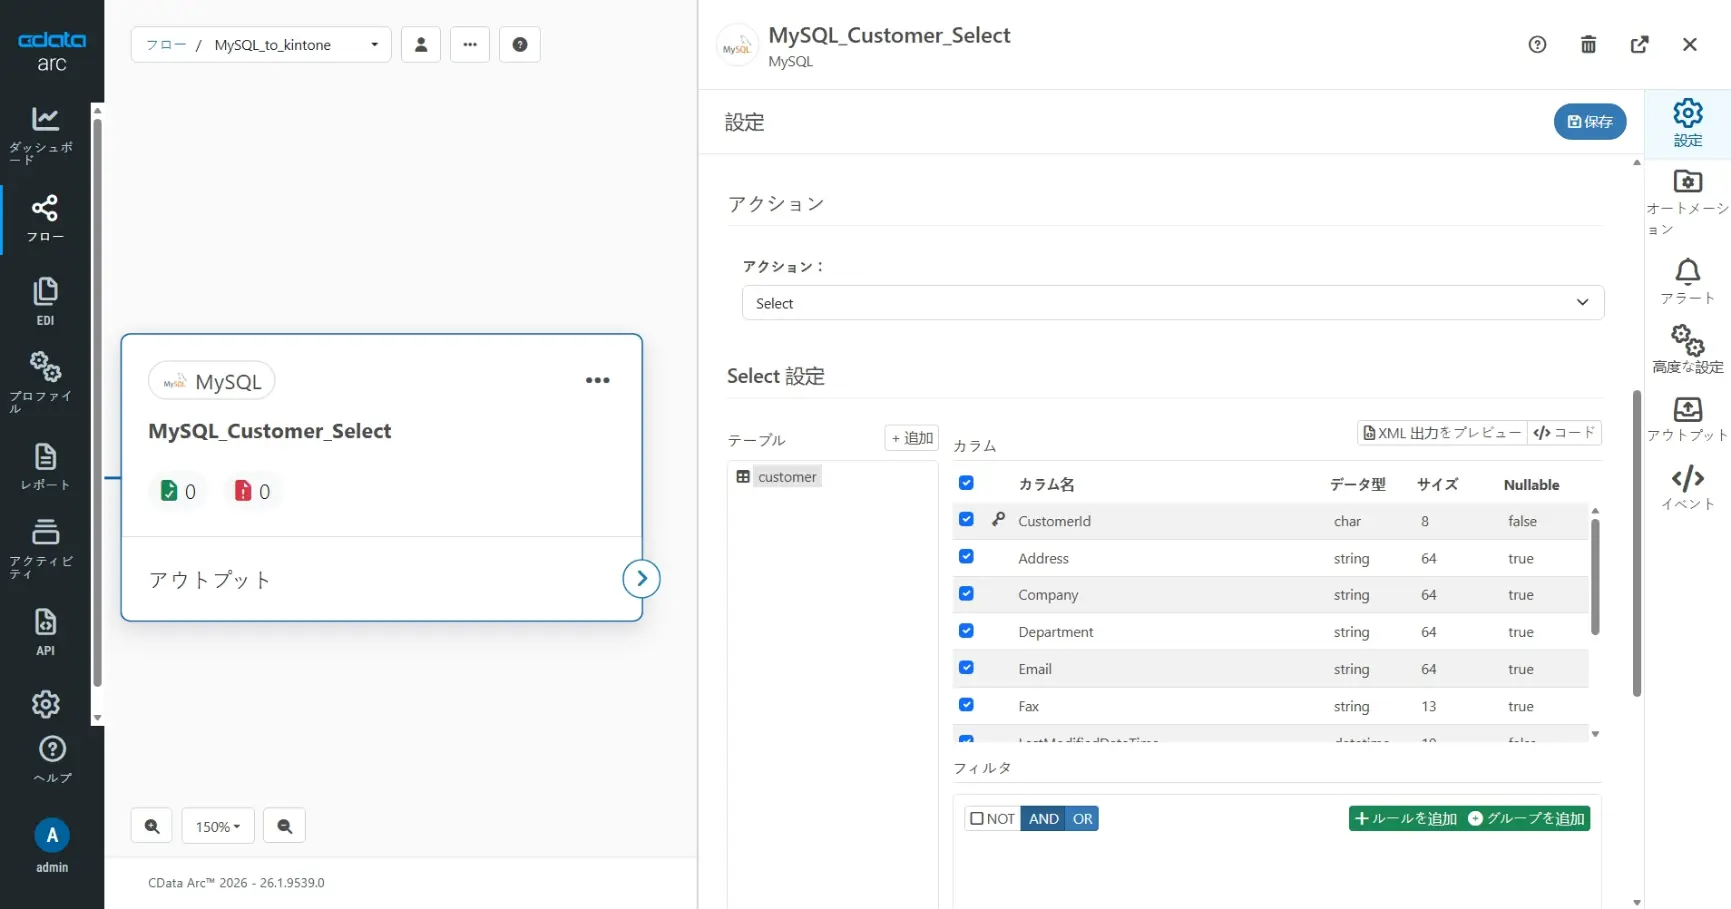Click the zoom in magnifier icon

(x=152, y=826)
